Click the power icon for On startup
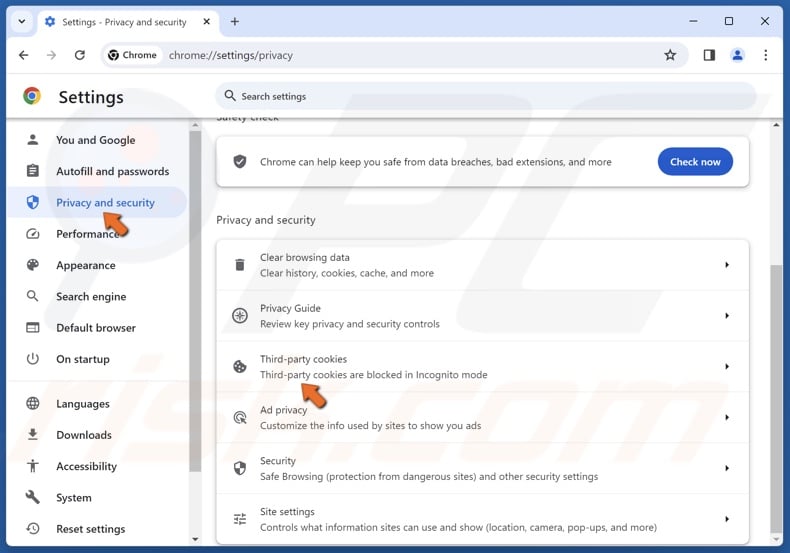This screenshot has width=790, height=553. 33,359
